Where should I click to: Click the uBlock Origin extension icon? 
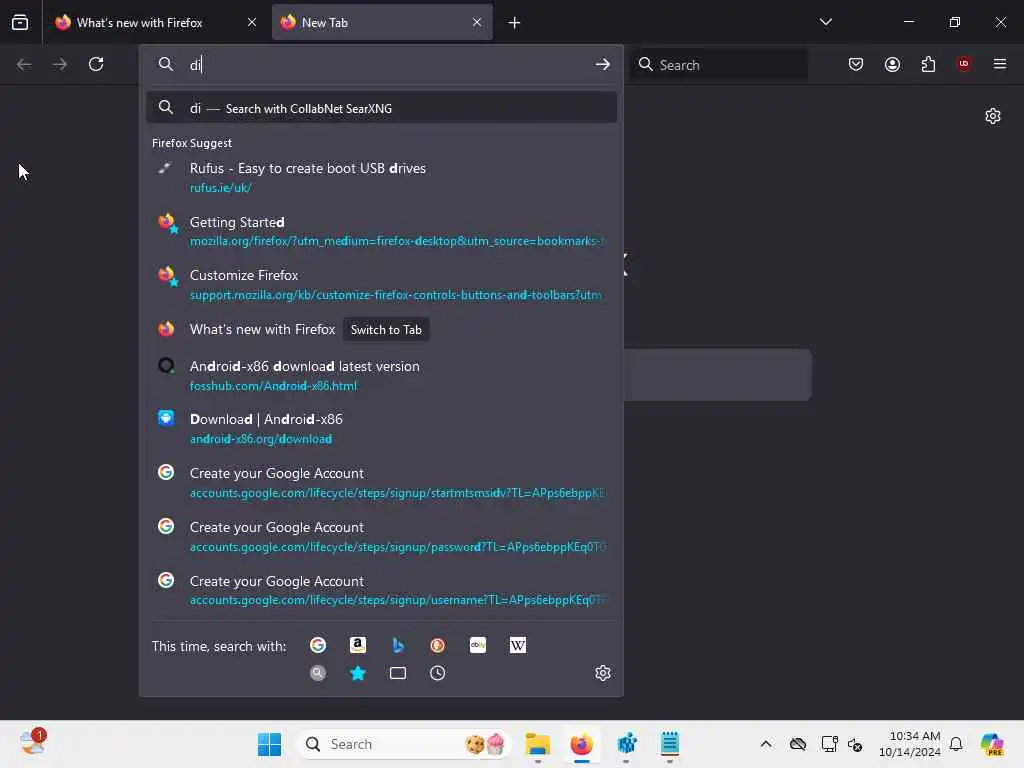(x=964, y=64)
